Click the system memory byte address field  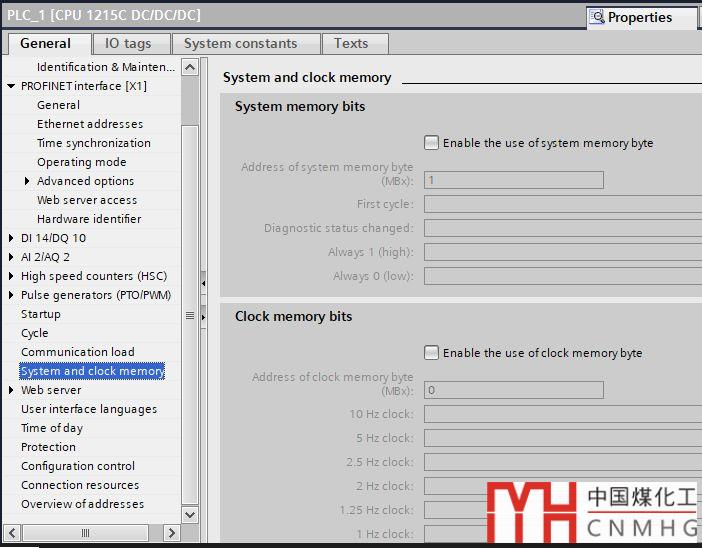[x=513, y=180]
